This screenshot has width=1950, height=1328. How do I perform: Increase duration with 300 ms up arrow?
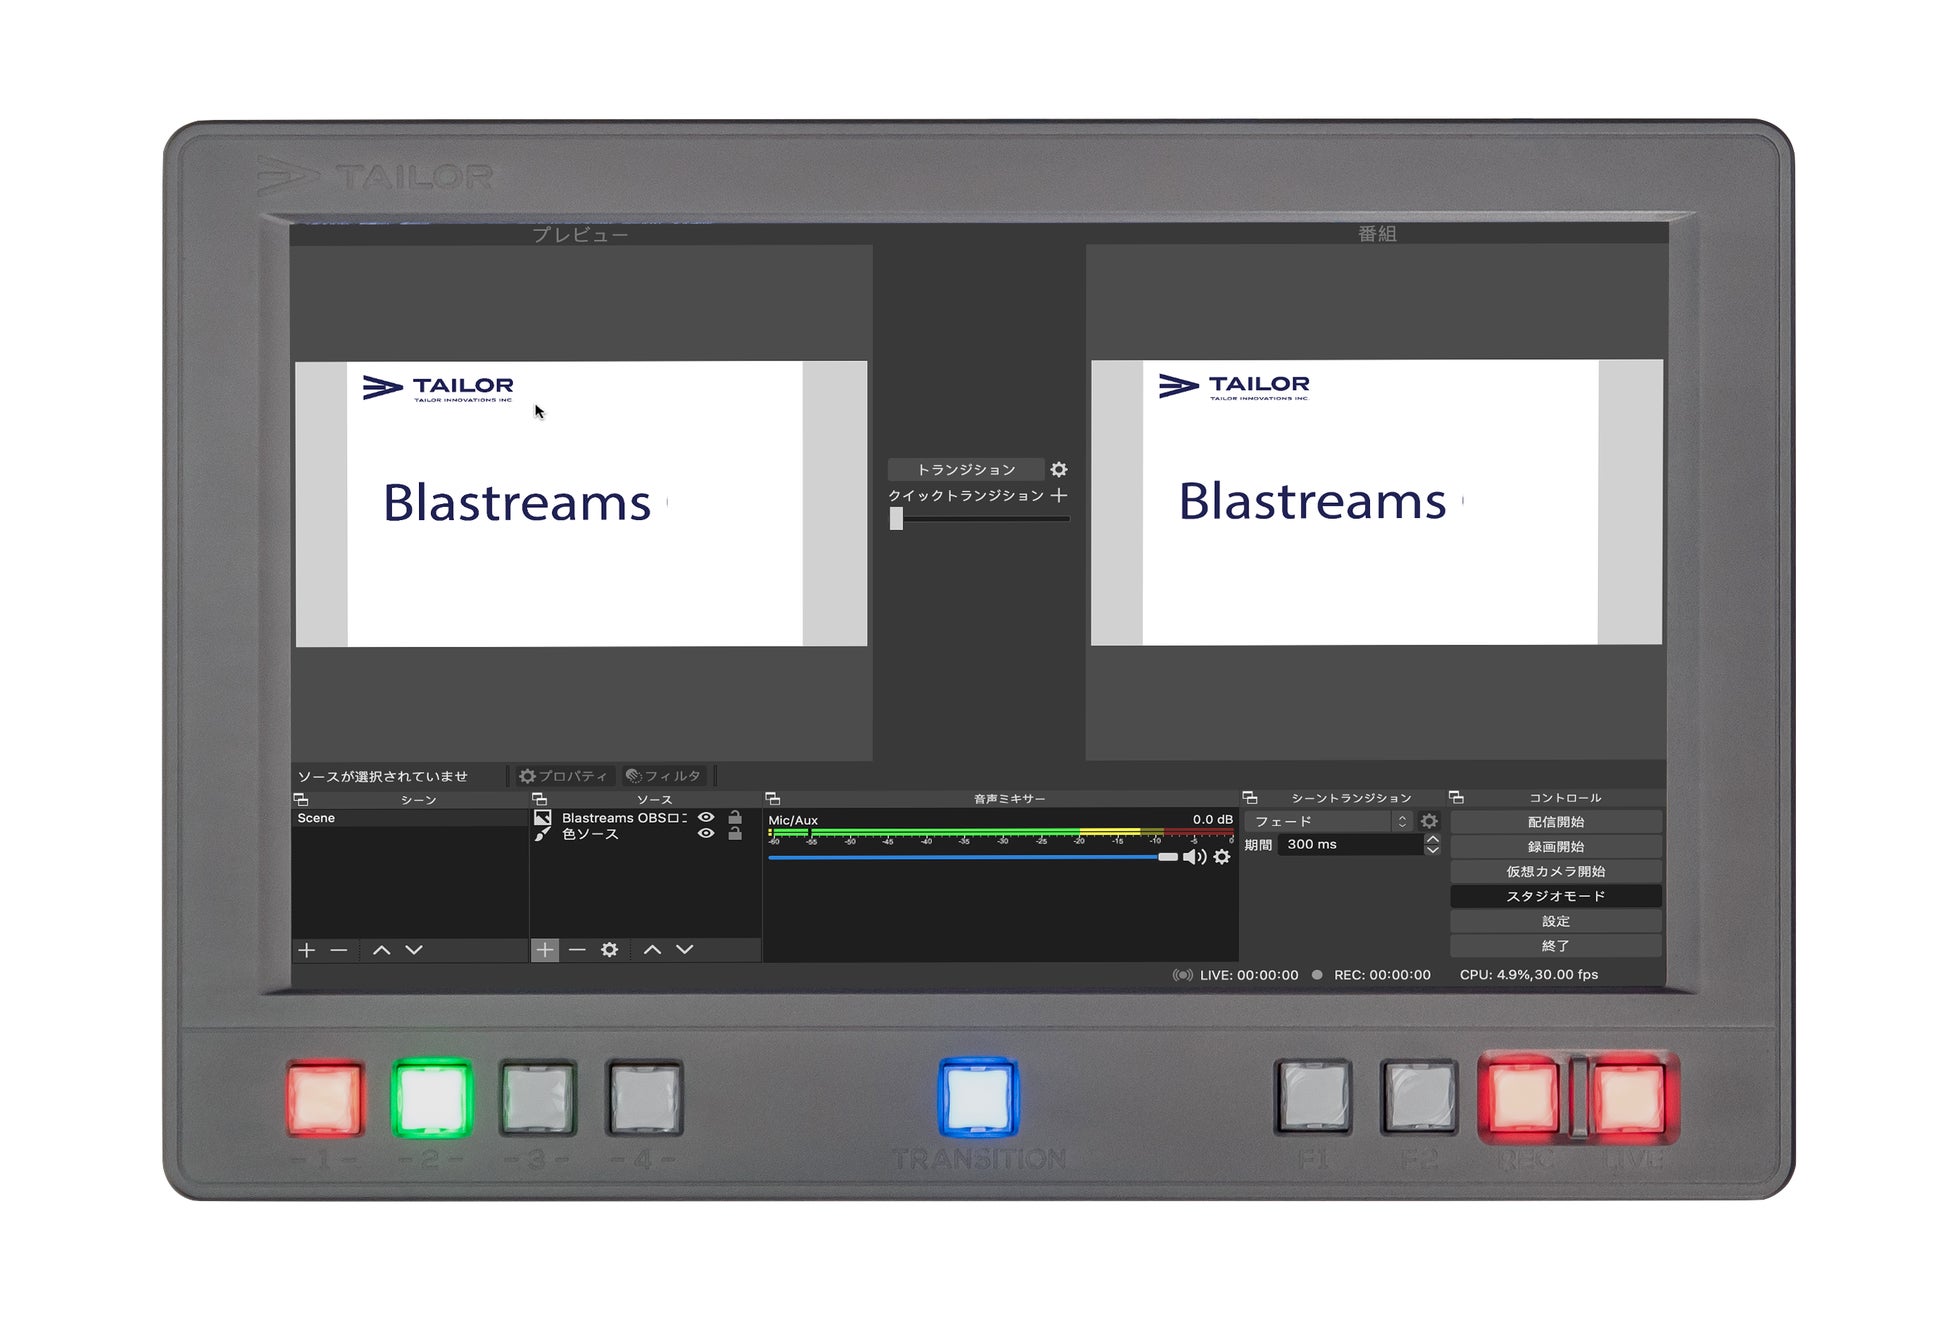1432,839
